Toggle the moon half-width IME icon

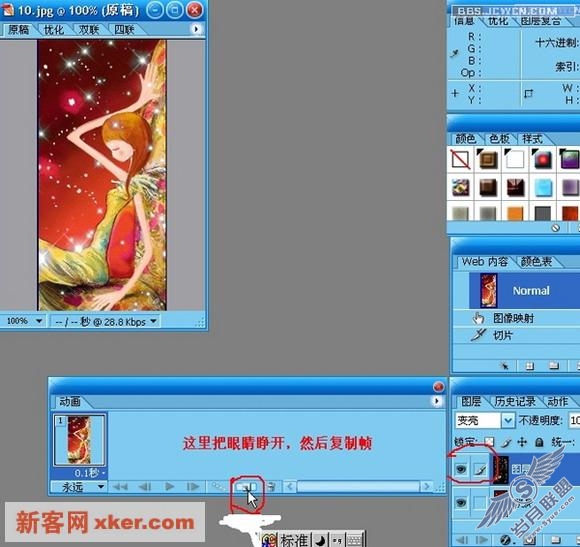[x=320, y=541]
